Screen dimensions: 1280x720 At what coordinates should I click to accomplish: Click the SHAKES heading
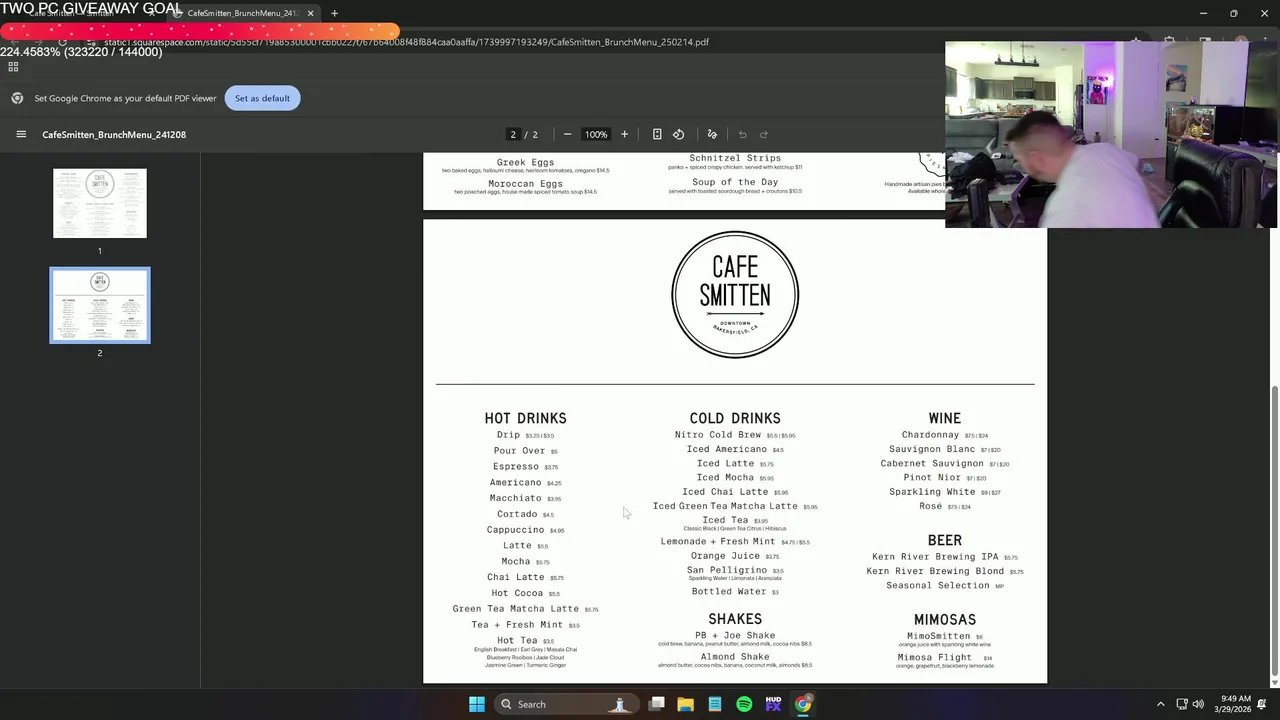coord(735,619)
